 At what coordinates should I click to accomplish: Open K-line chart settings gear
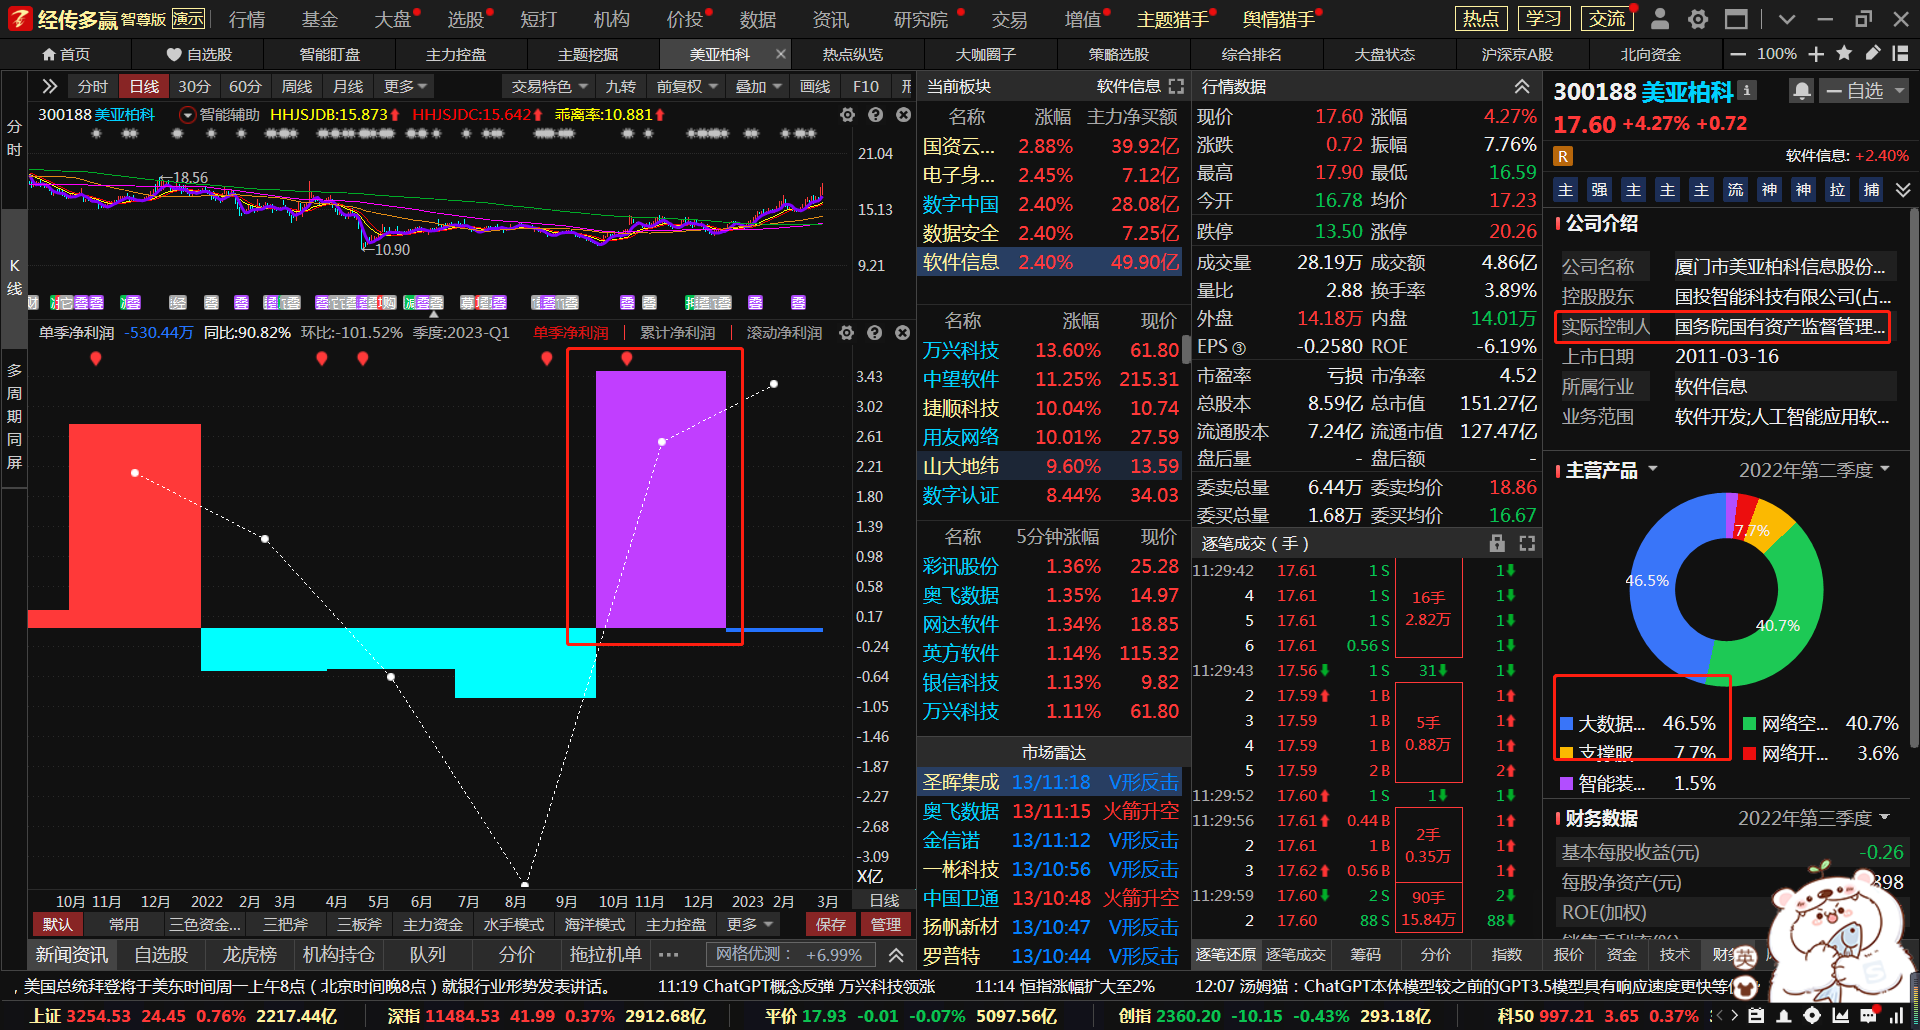click(847, 115)
